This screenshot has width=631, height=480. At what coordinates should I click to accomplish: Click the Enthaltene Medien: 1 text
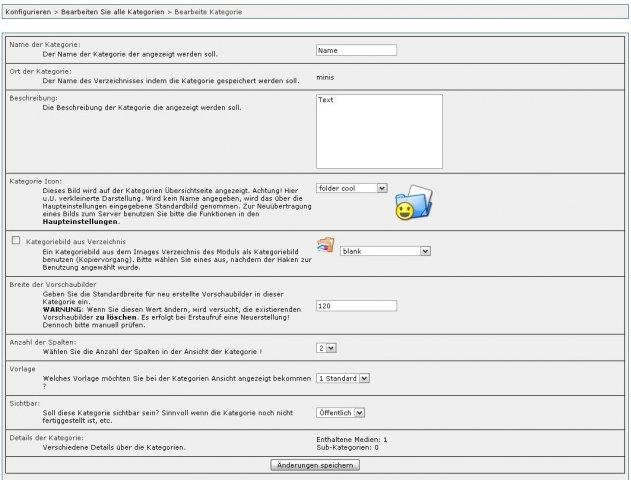[x=352, y=439]
